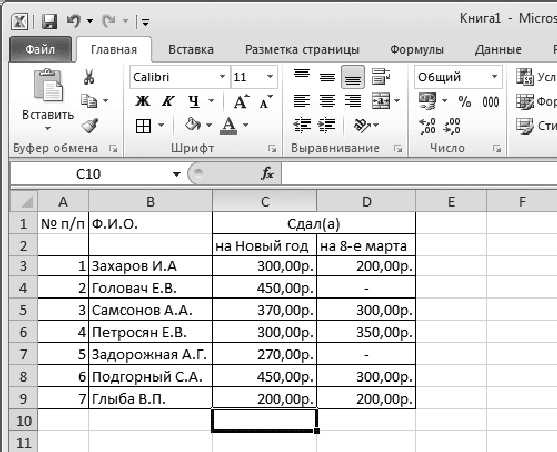Open the Общий number format dropdown
Screen dimensions: 557x452
pos(494,77)
